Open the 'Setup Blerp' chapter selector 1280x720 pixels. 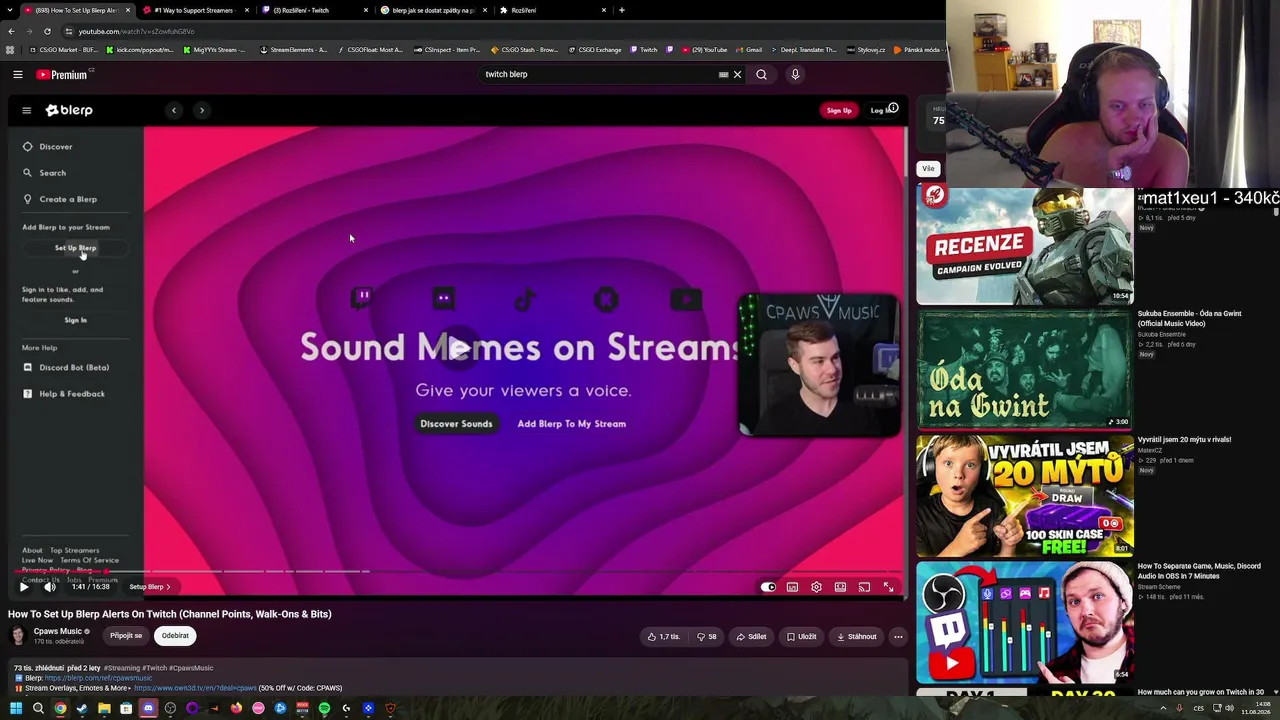pos(150,587)
